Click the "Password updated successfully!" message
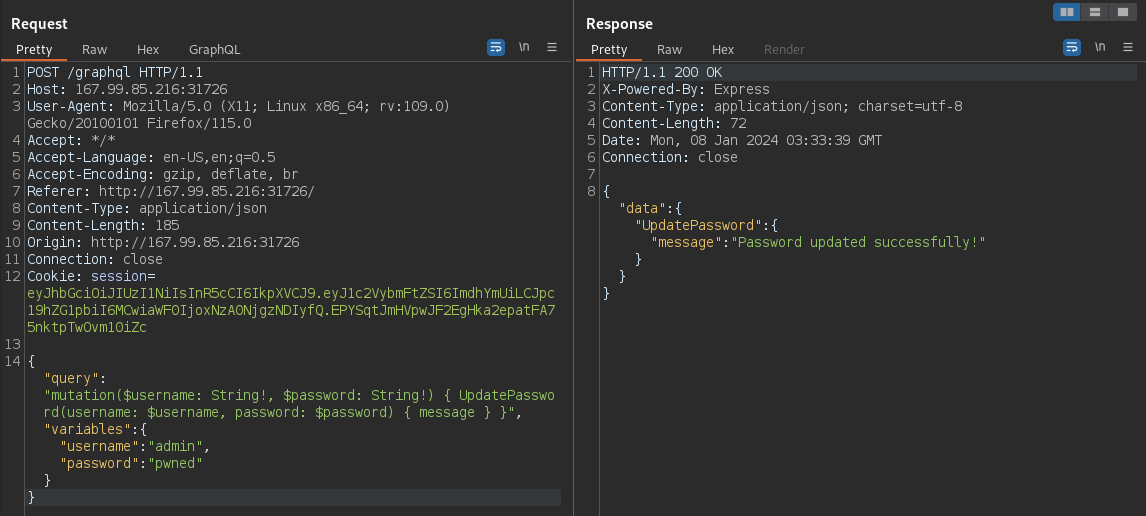1146x516 pixels. point(859,242)
